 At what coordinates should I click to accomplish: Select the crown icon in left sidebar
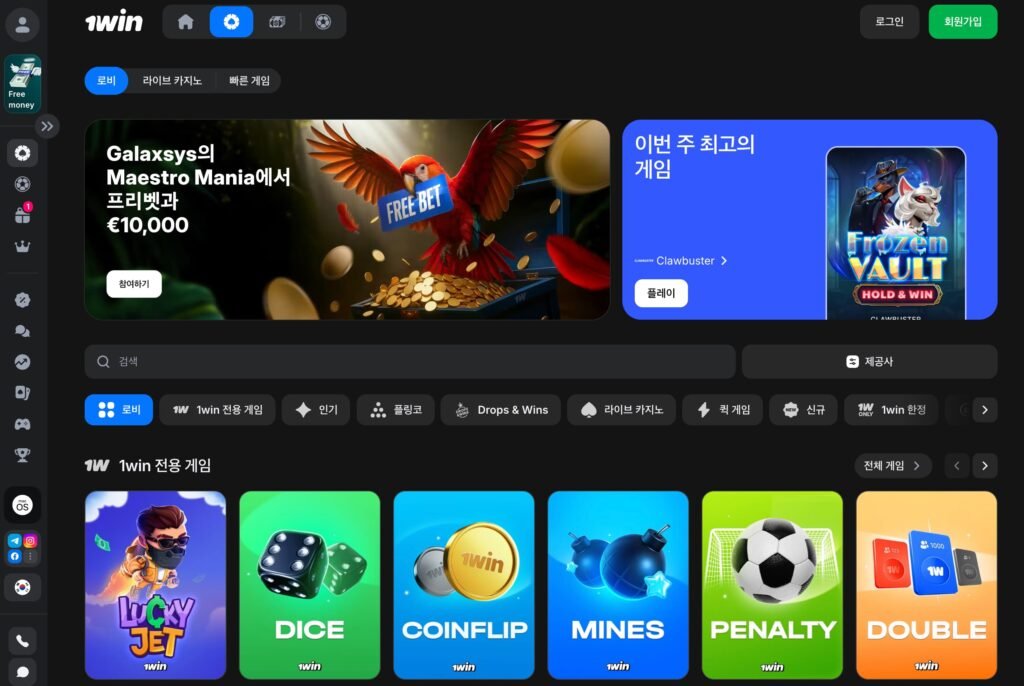[x=22, y=247]
